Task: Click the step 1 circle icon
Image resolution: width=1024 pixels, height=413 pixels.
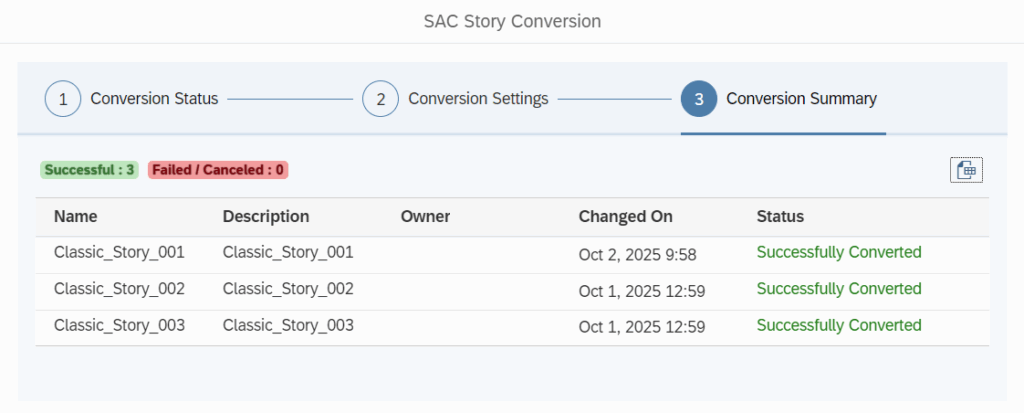Action: (63, 99)
